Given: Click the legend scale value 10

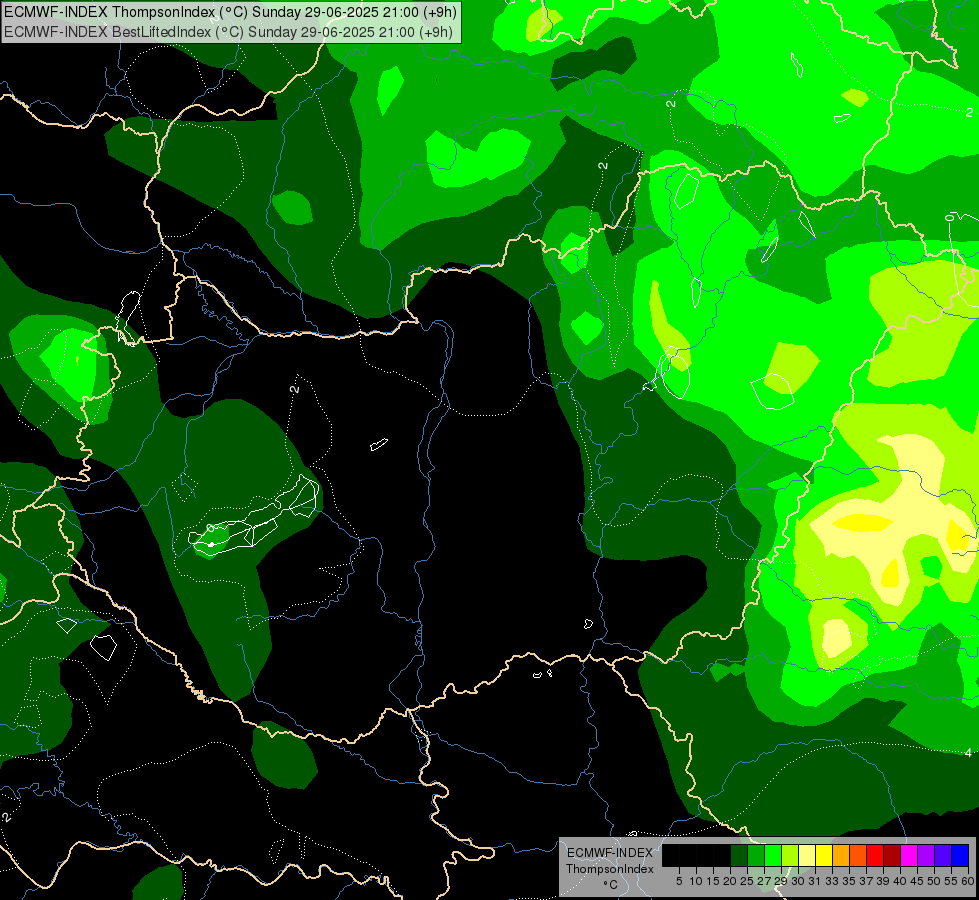Looking at the screenshot, I should click(696, 881).
